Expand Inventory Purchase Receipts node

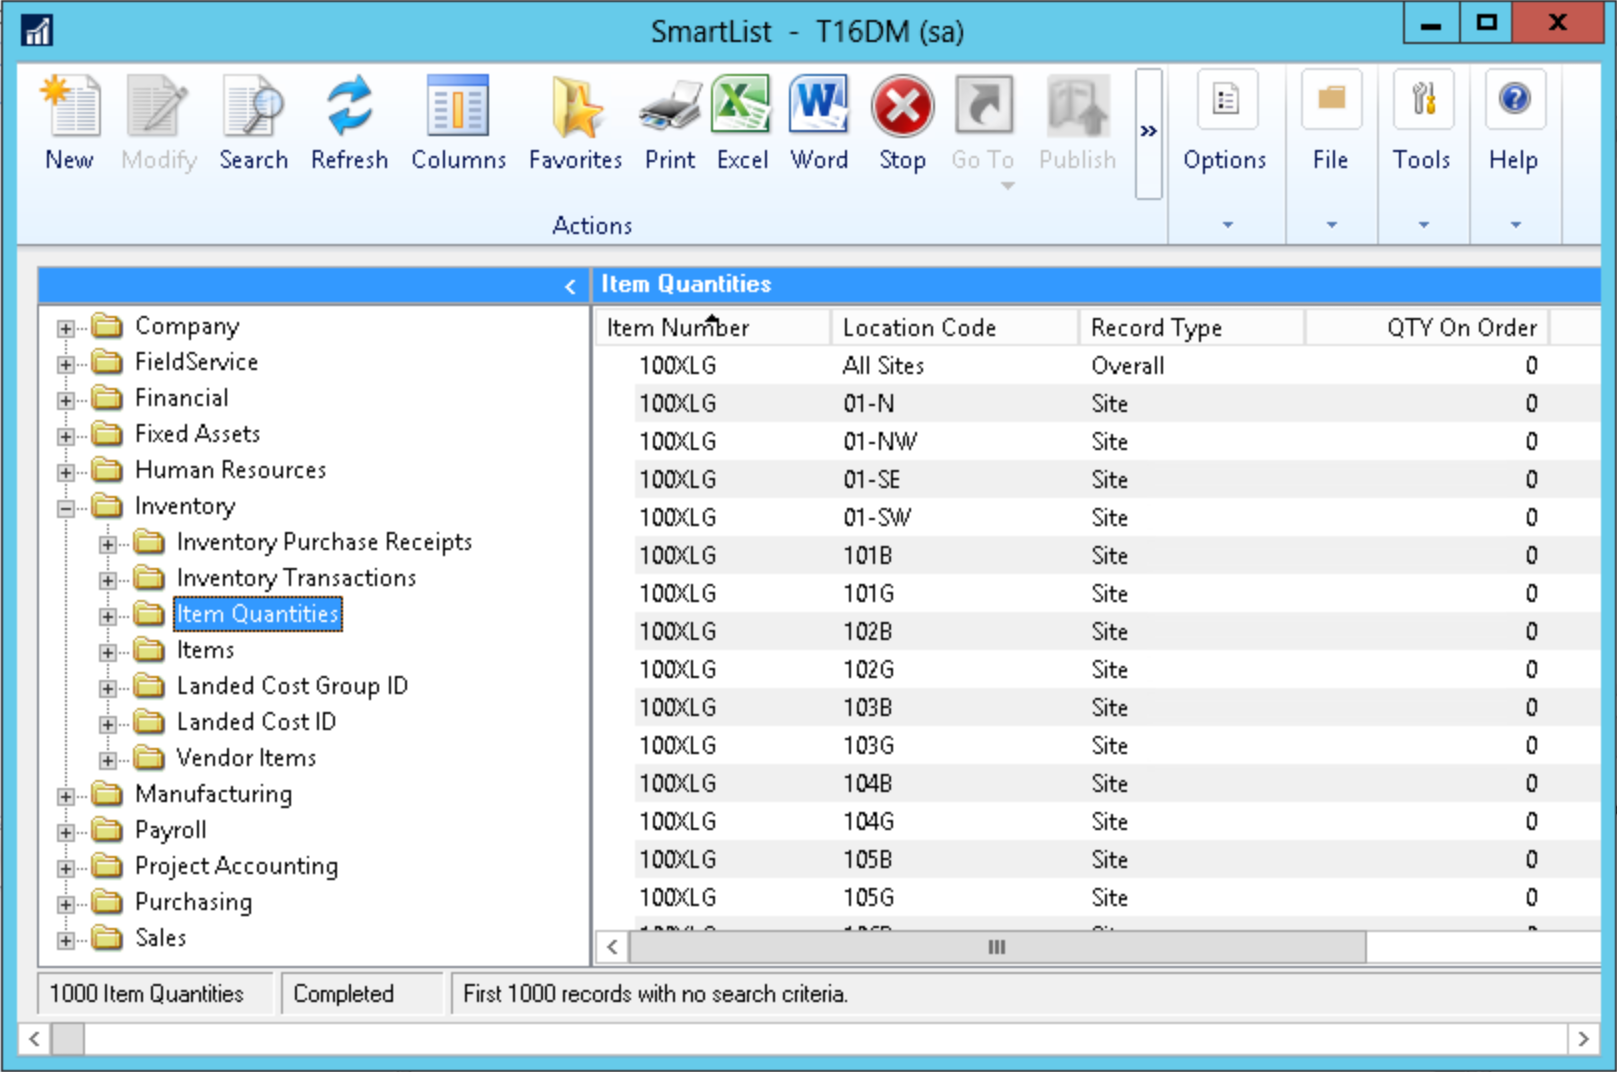(x=108, y=544)
